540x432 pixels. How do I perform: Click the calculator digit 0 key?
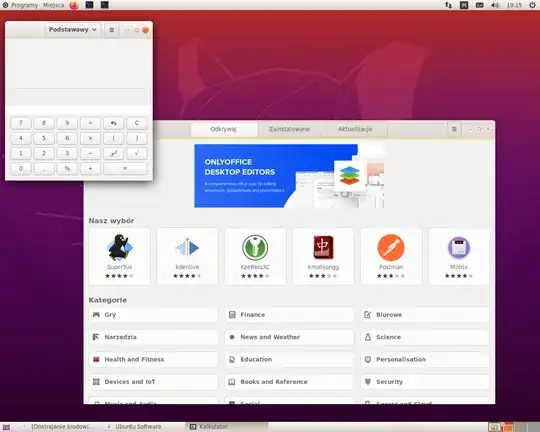pos(21,168)
